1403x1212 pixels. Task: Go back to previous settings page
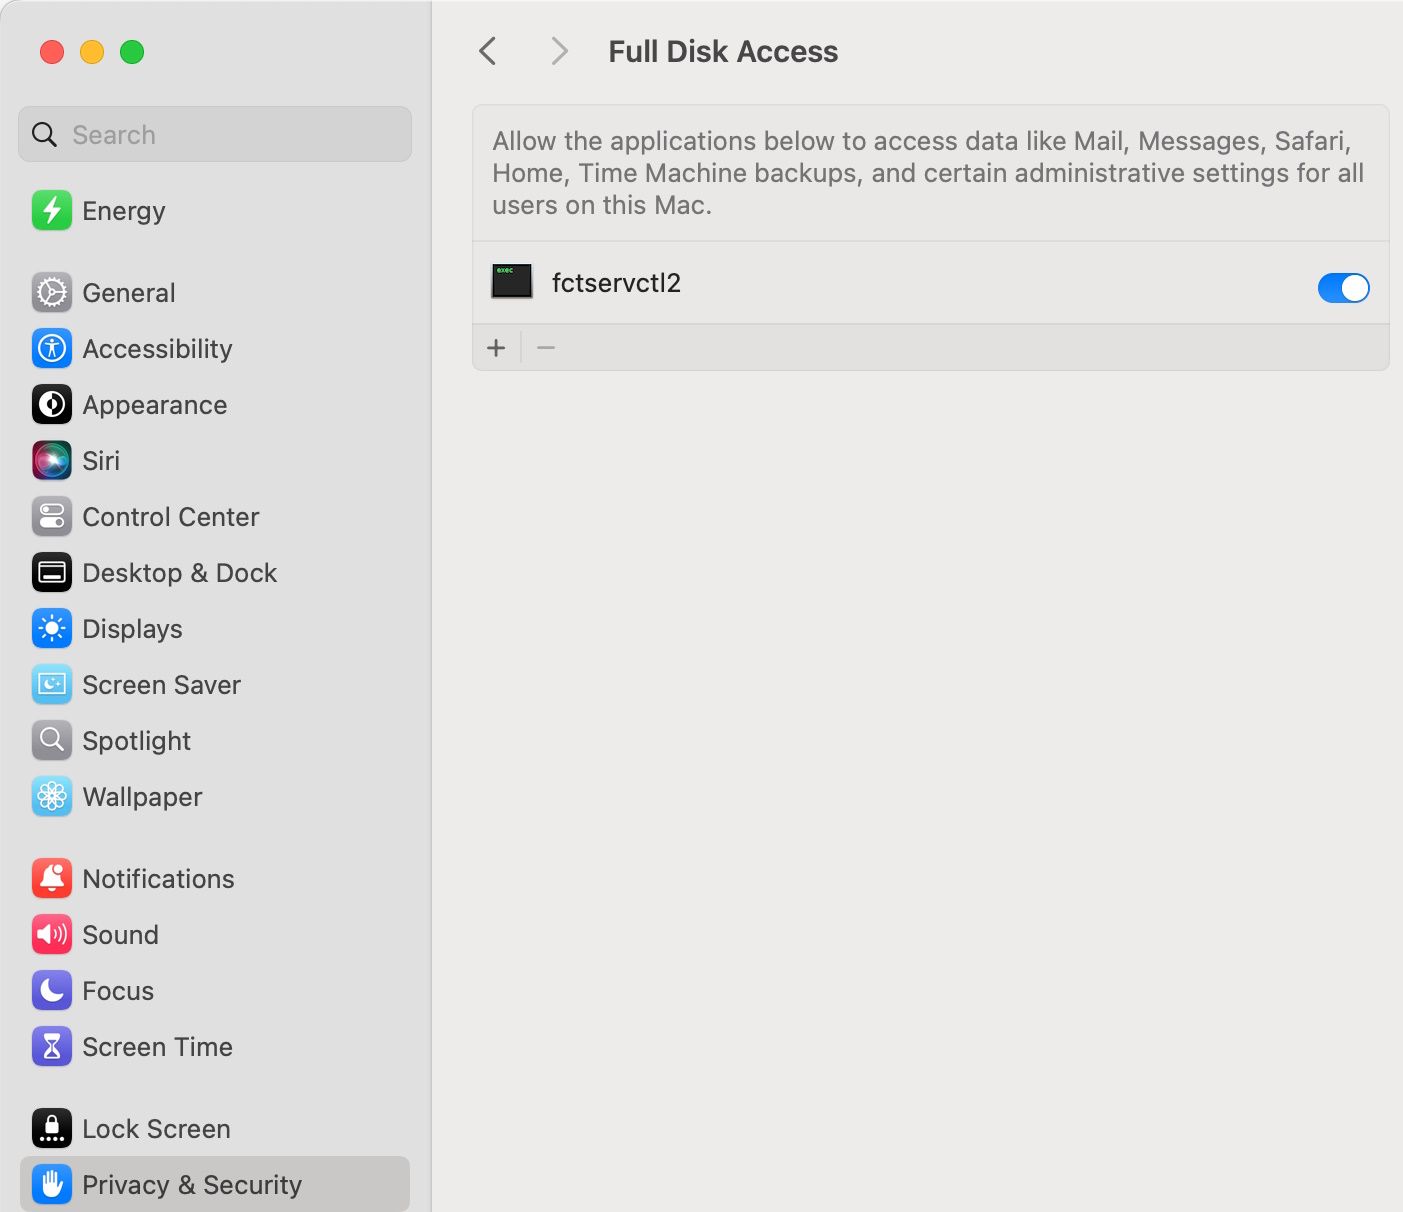[488, 52]
